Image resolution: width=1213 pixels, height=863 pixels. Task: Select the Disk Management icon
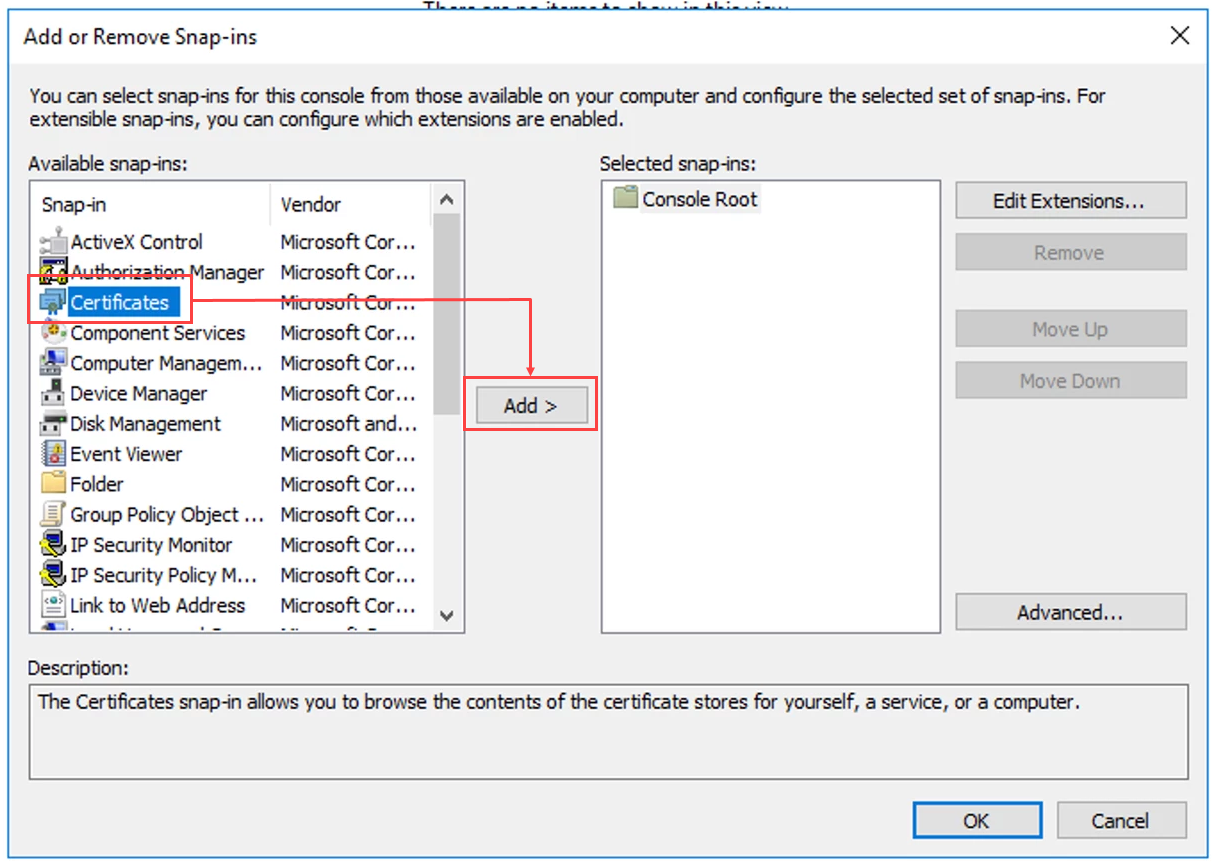pos(53,424)
